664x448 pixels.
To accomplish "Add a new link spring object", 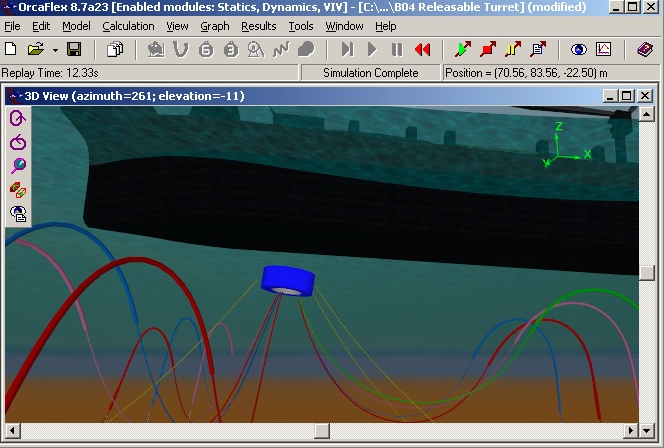I will pyautogui.click(x=281, y=50).
